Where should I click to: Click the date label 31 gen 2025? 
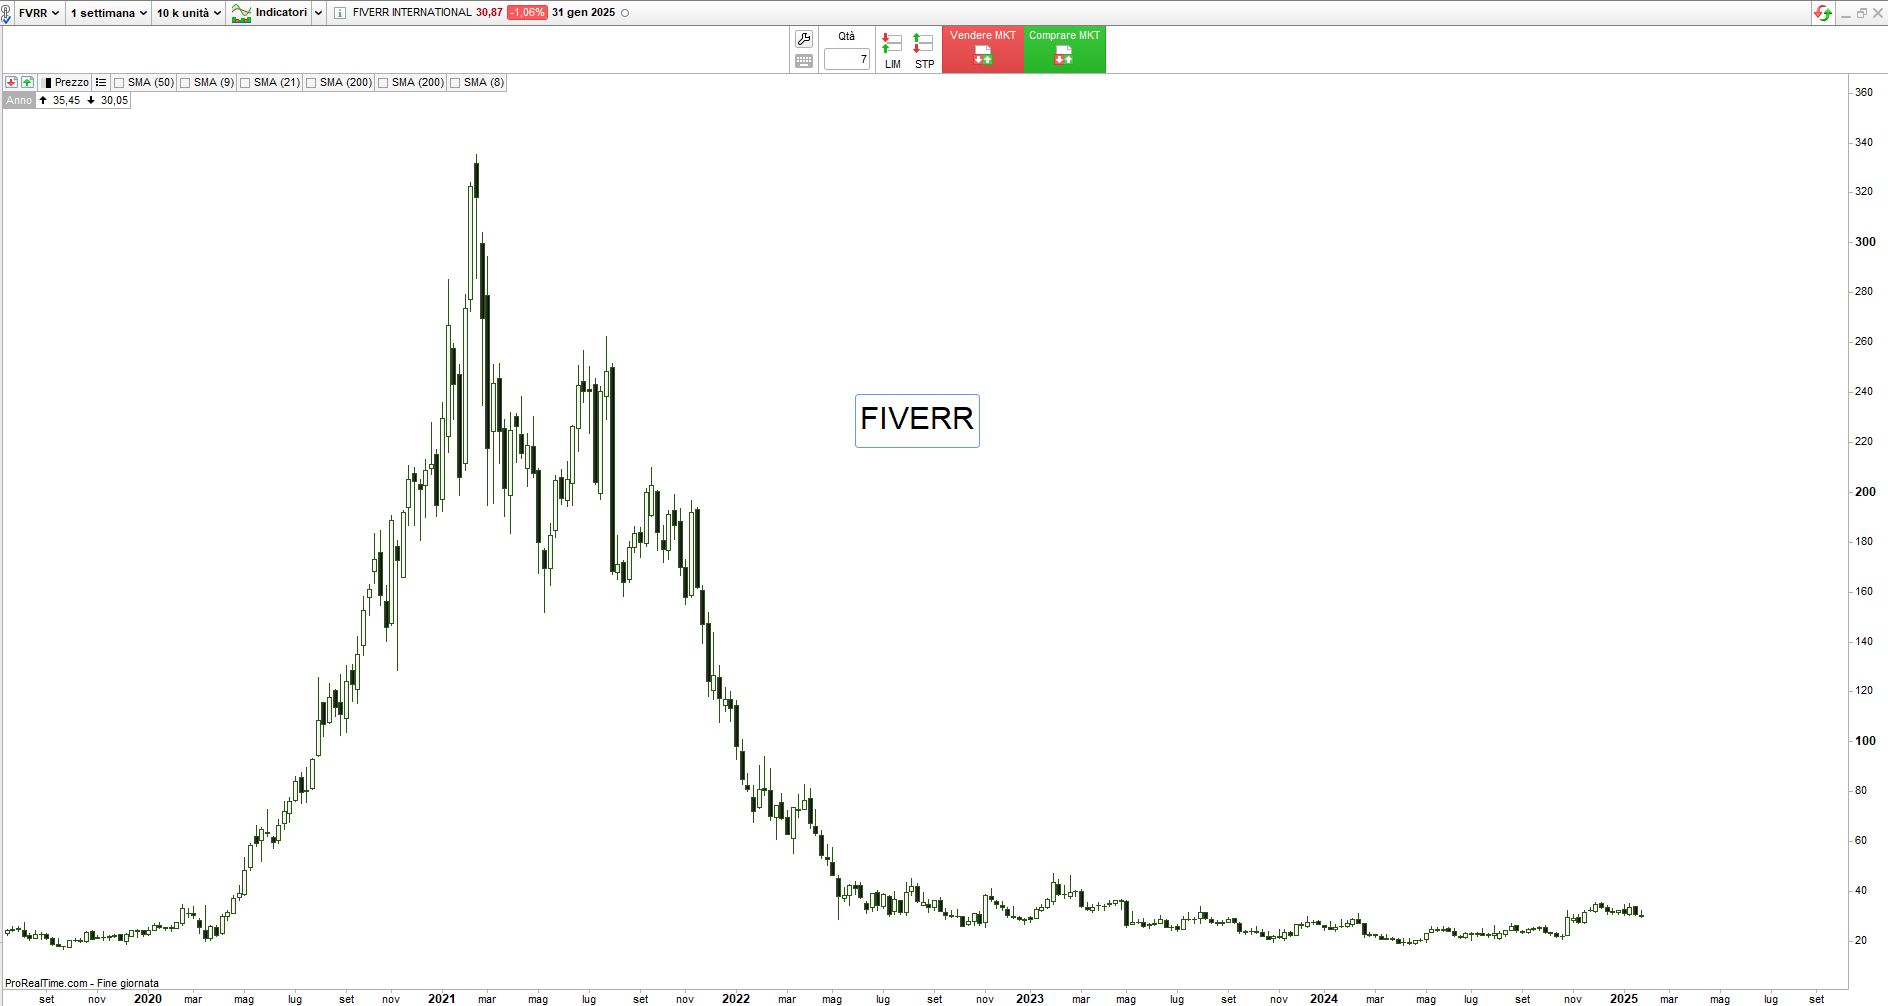(583, 13)
